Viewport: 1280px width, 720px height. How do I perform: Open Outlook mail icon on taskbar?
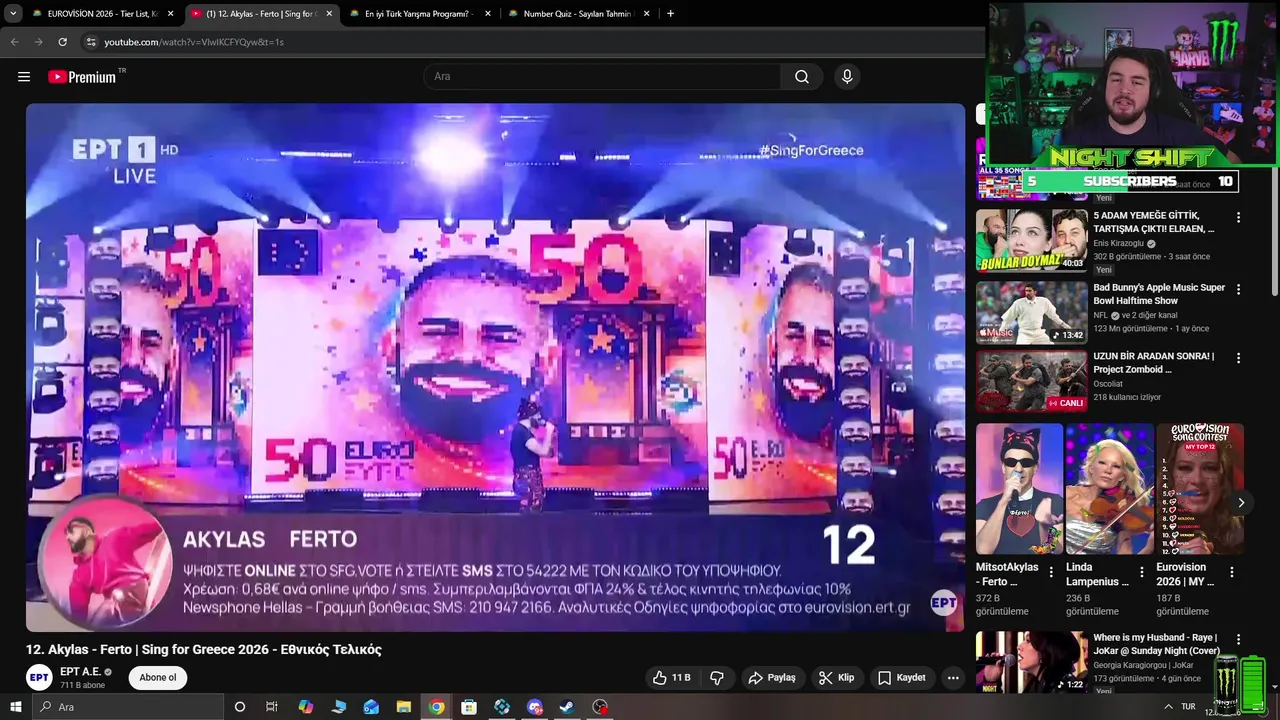click(371, 707)
